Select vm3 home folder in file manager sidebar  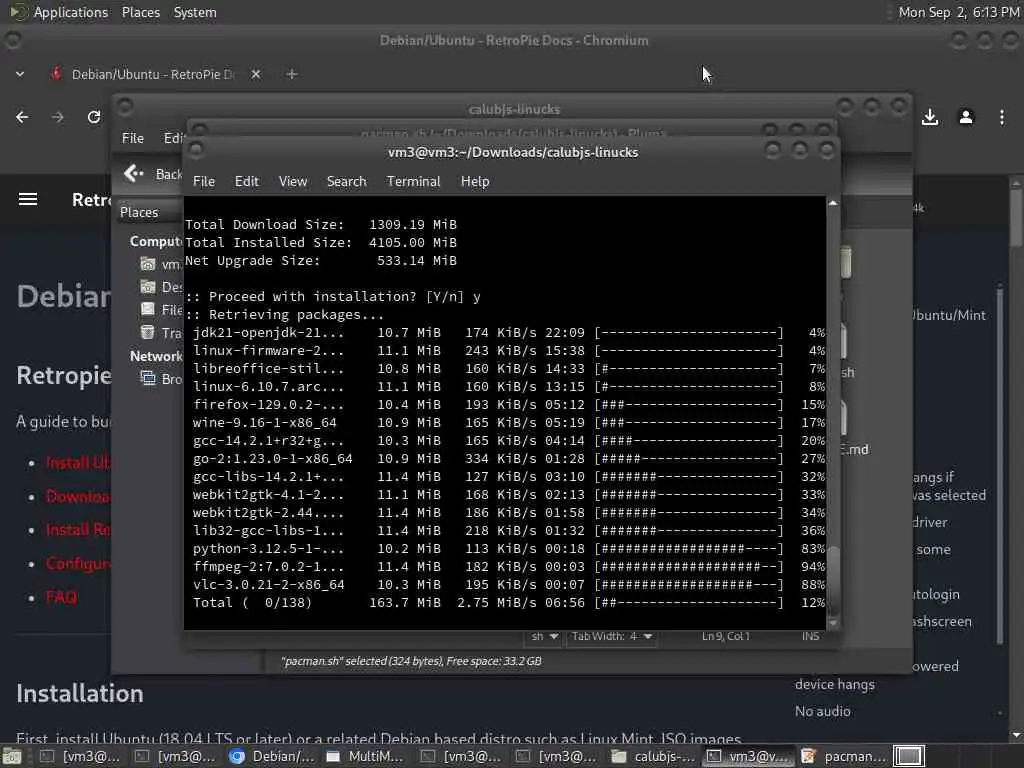[x=161, y=264]
